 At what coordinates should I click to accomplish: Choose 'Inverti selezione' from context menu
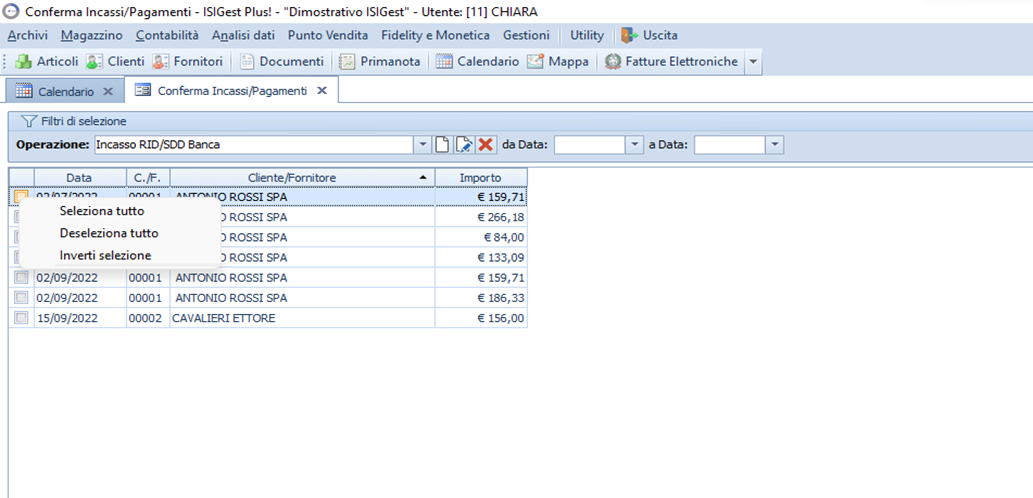(x=105, y=255)
